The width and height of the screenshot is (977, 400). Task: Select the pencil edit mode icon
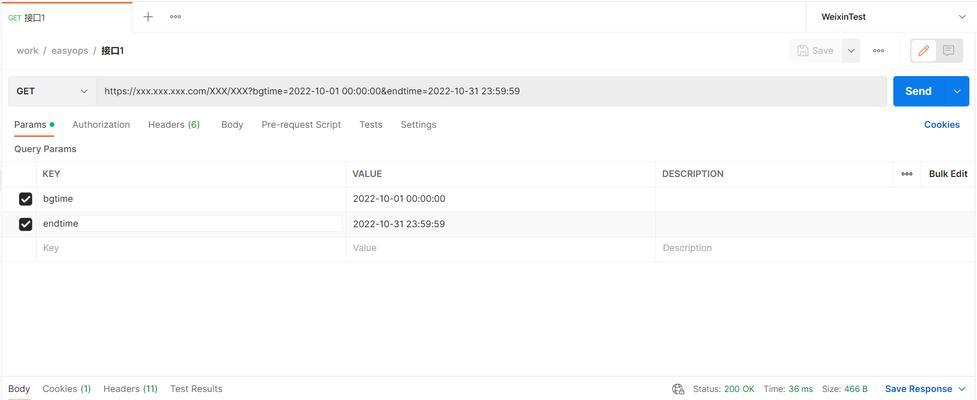[x=923, y=50]
